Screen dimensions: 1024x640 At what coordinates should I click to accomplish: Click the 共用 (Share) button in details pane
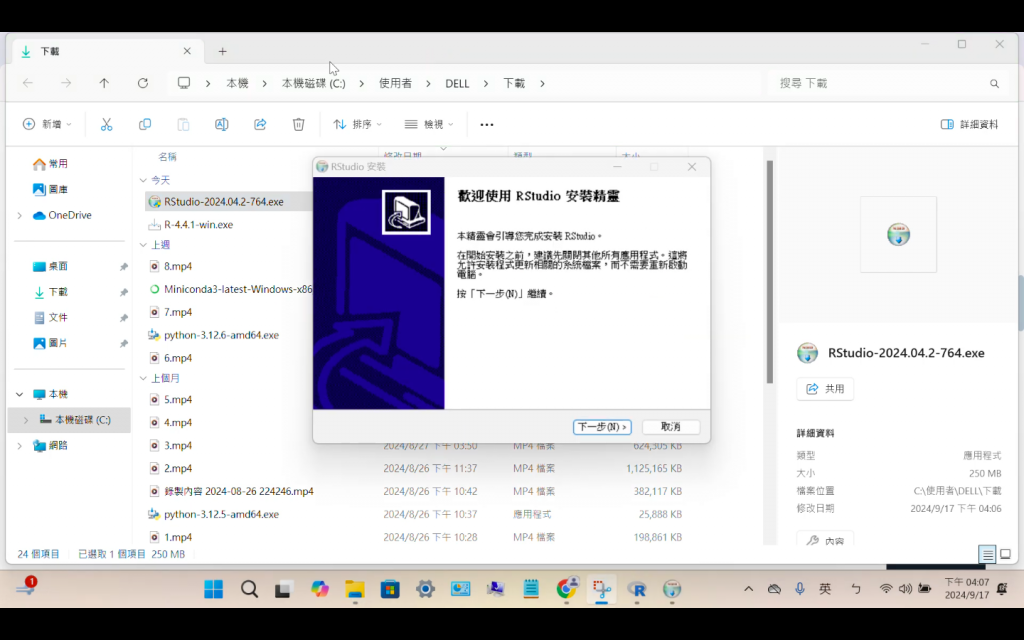[825, 389]
